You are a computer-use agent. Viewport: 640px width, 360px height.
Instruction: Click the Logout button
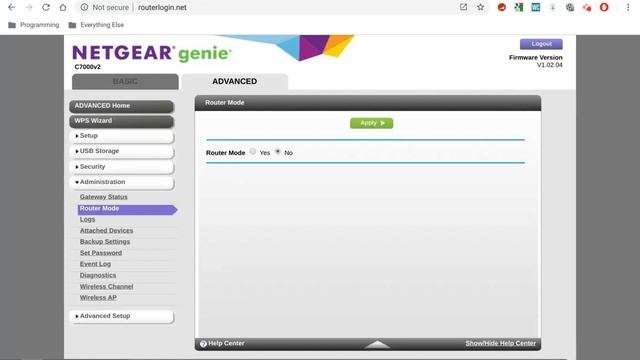(541, 44)
